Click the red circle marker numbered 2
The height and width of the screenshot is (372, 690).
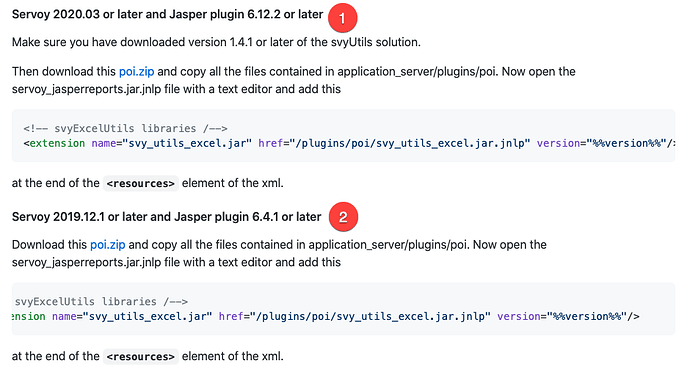(x=343, y=217)
